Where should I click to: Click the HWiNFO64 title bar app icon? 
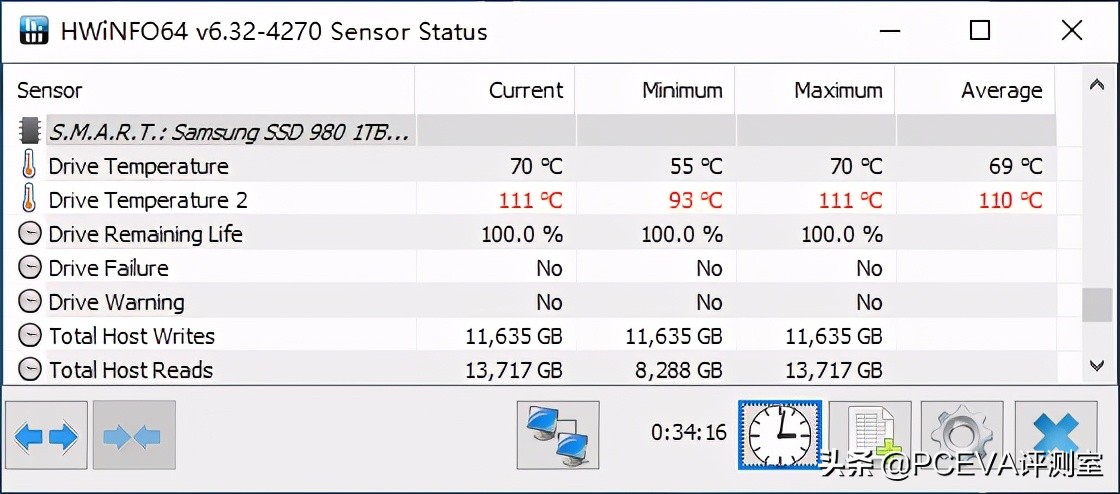(x=34, y=31)
